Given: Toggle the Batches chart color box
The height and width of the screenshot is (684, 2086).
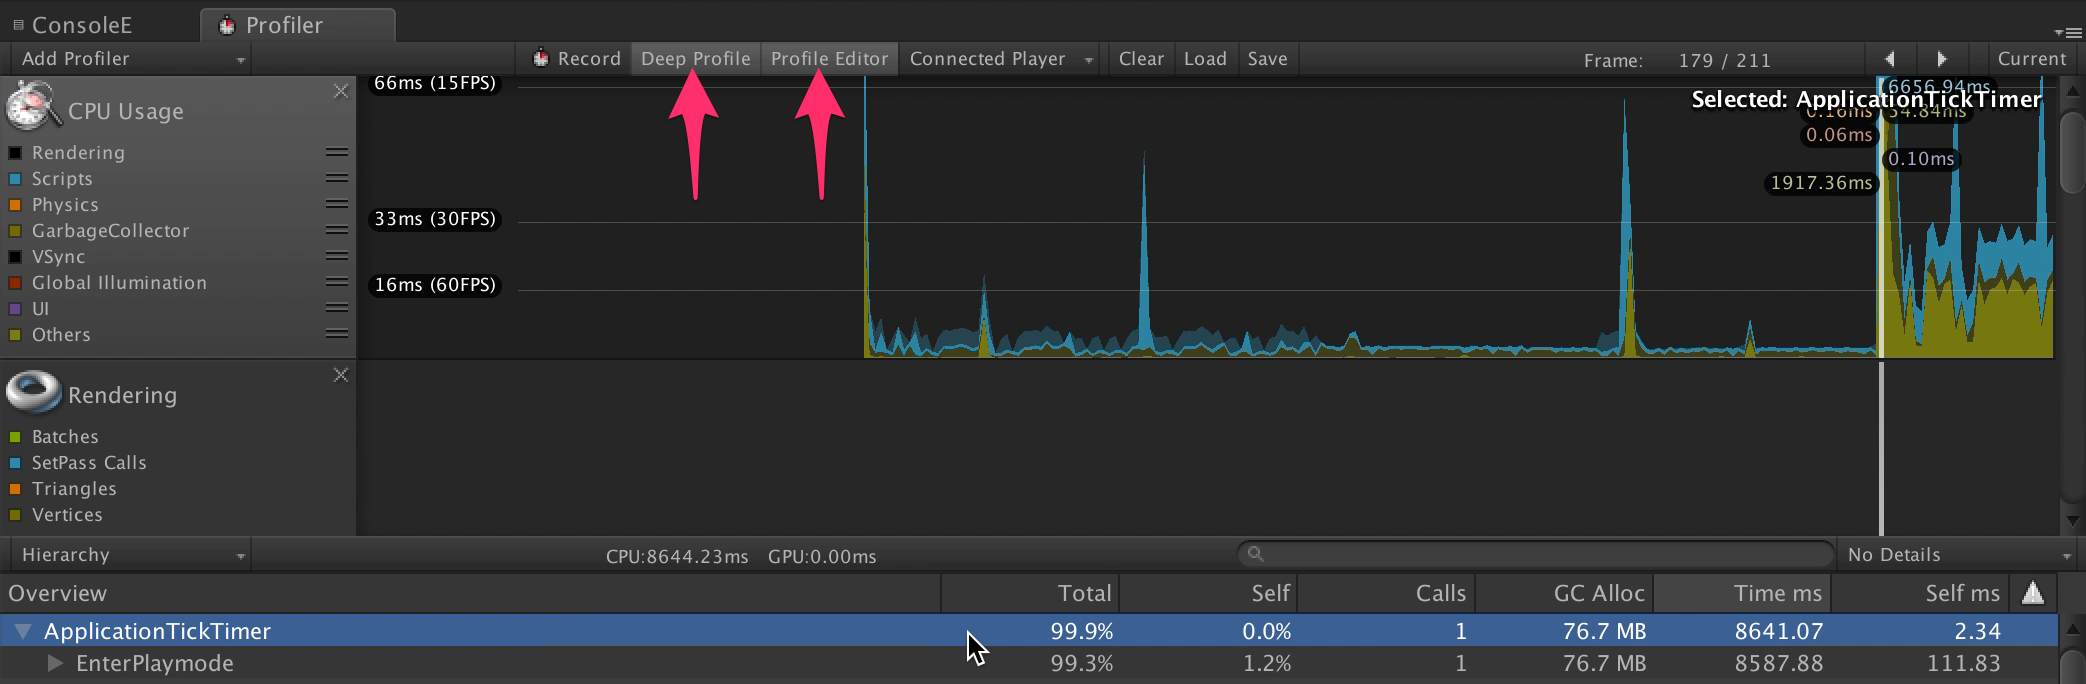Looking at the screenshot, I should pyautogui.click(x=15, y=437).
